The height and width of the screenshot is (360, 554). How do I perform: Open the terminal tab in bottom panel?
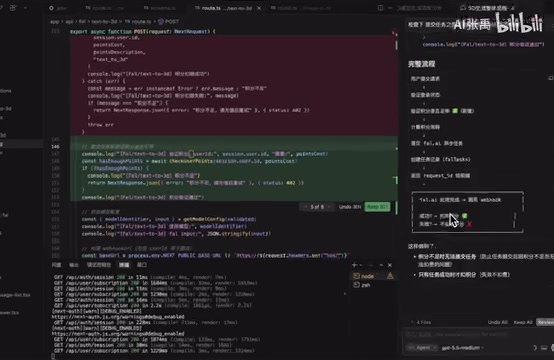(124, 265)
